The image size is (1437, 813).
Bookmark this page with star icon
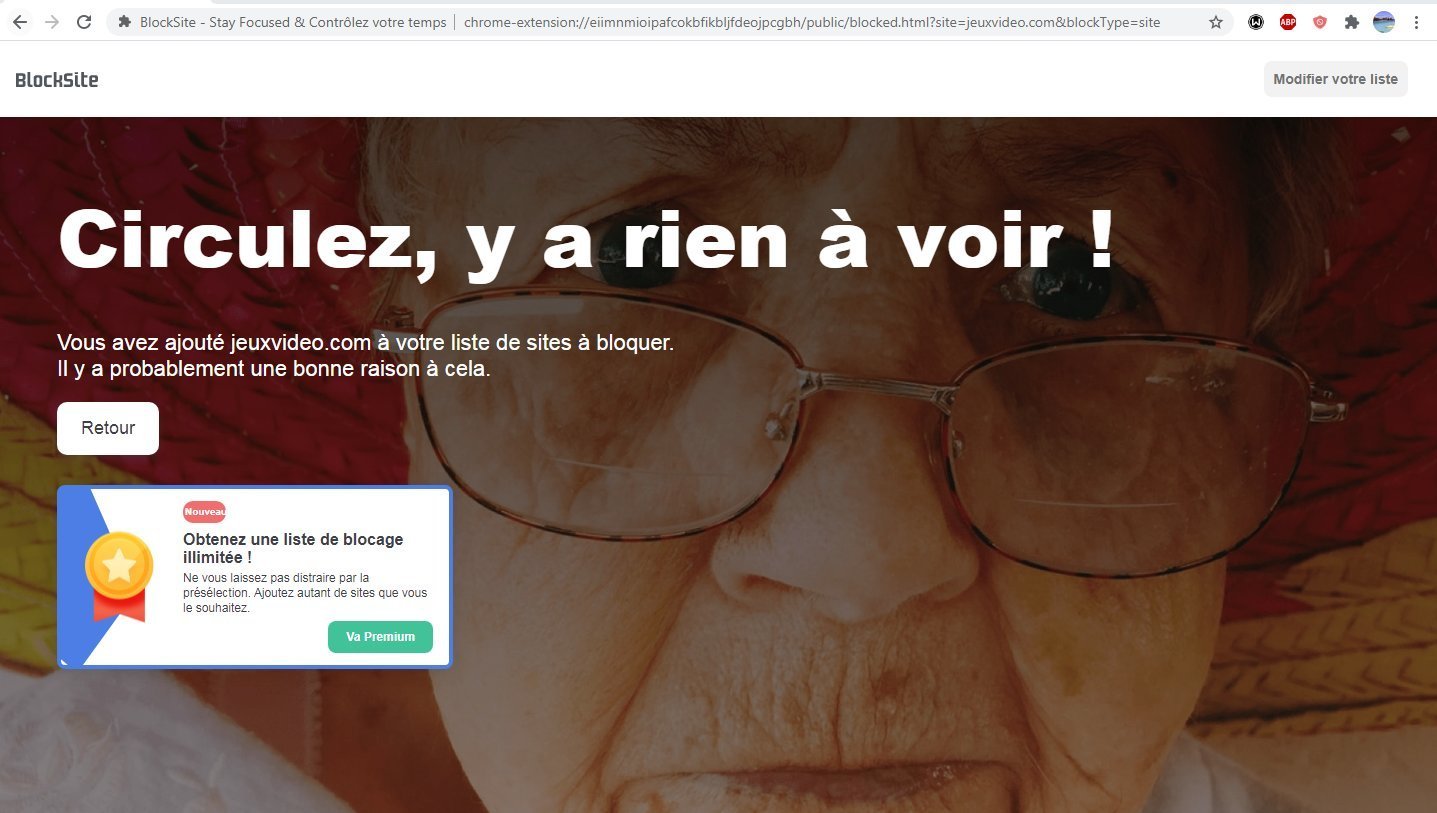pyautogui.click(x=1216, y=22)
